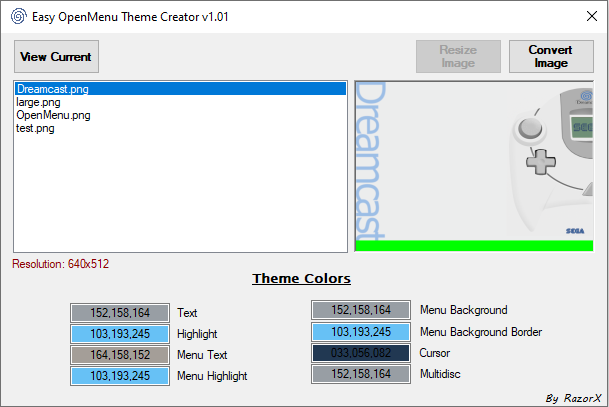Image resolution: width=609 pixels, height=407 pixels.
Task: Click the Menu Background Border label
Action: pos(481,332)
